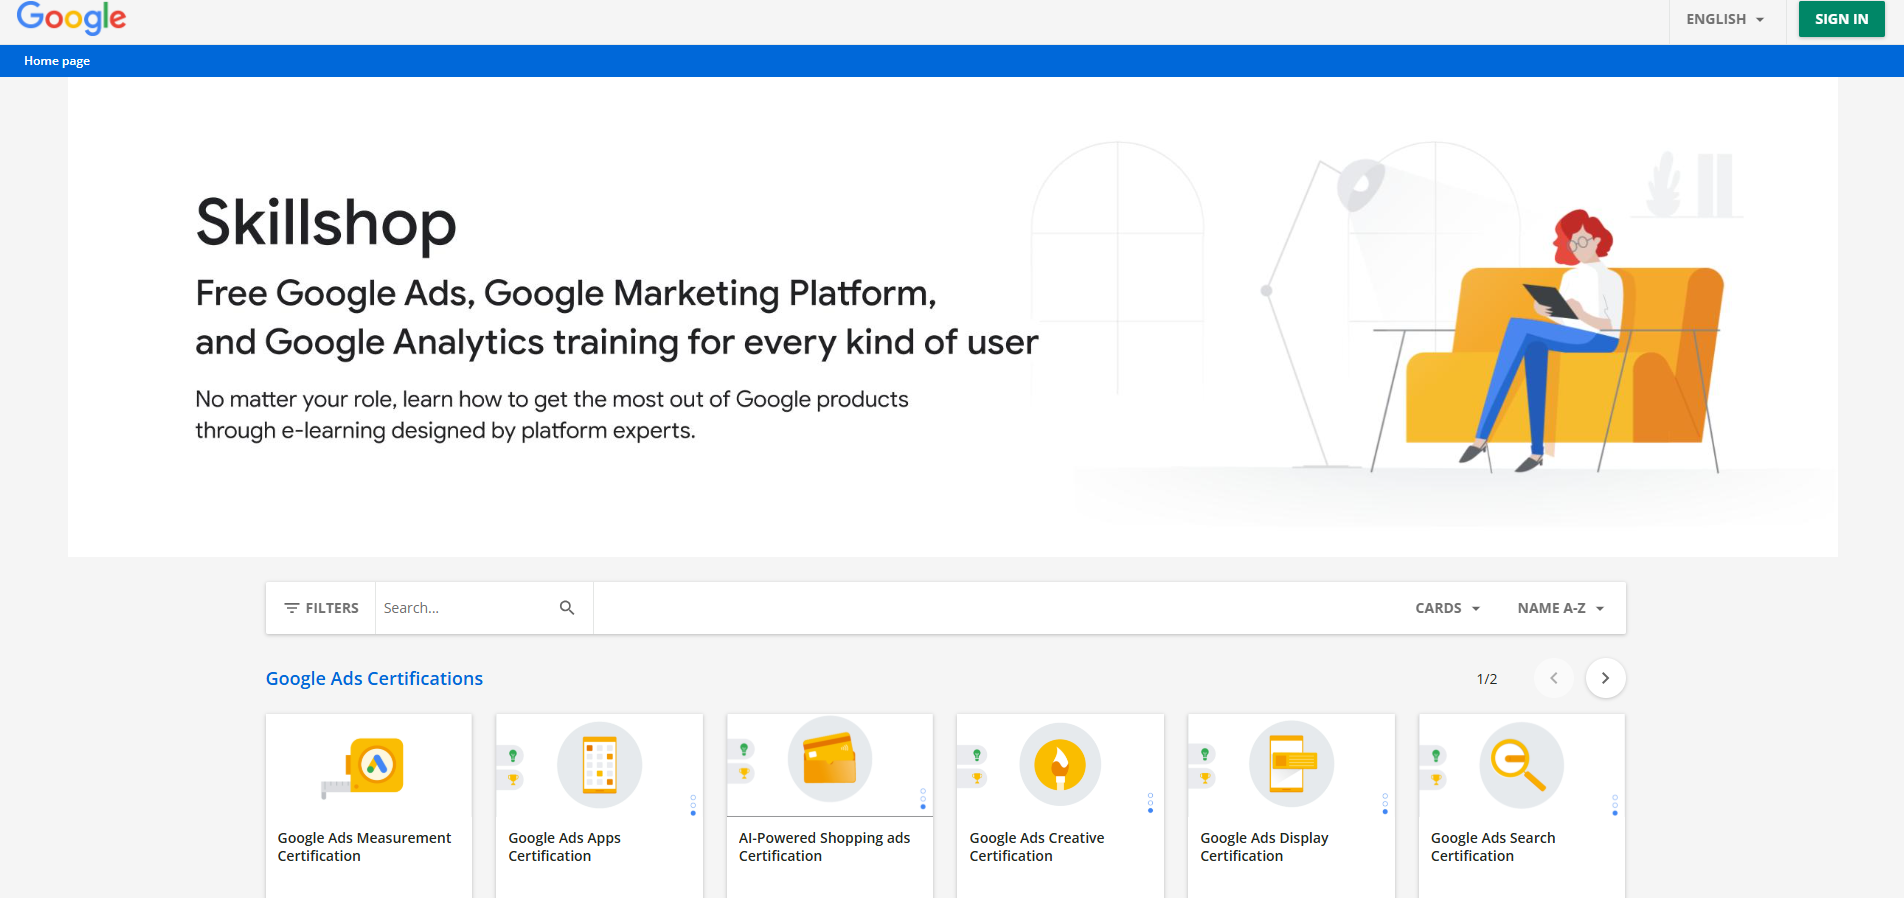Click lightbulb badge on Google Ads Display card
Image resolution: width=1904 pixels, height=898 pixels.
tap(1205, 754)
